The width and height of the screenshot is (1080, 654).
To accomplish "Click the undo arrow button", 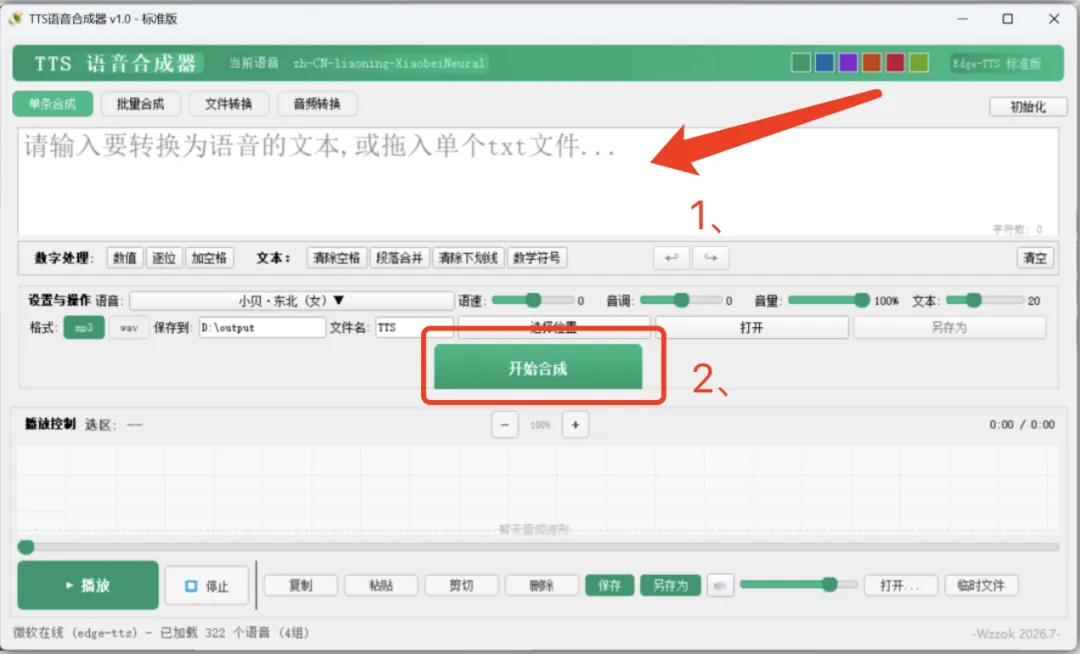I will pyautogui.click(x=672, y=258).
